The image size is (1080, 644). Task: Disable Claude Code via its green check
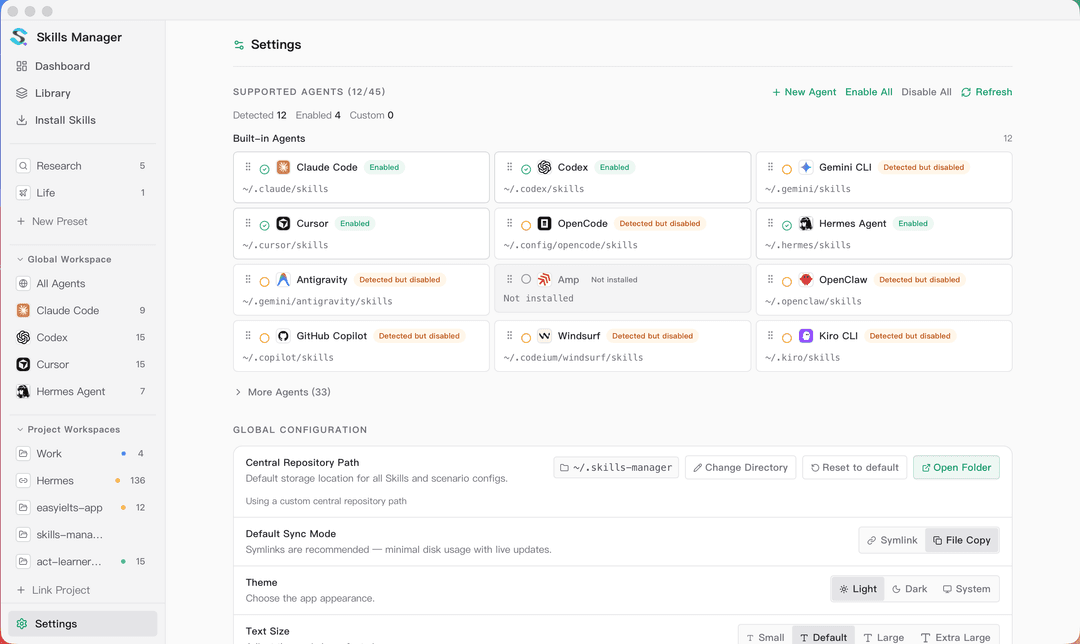coord(264,169)
